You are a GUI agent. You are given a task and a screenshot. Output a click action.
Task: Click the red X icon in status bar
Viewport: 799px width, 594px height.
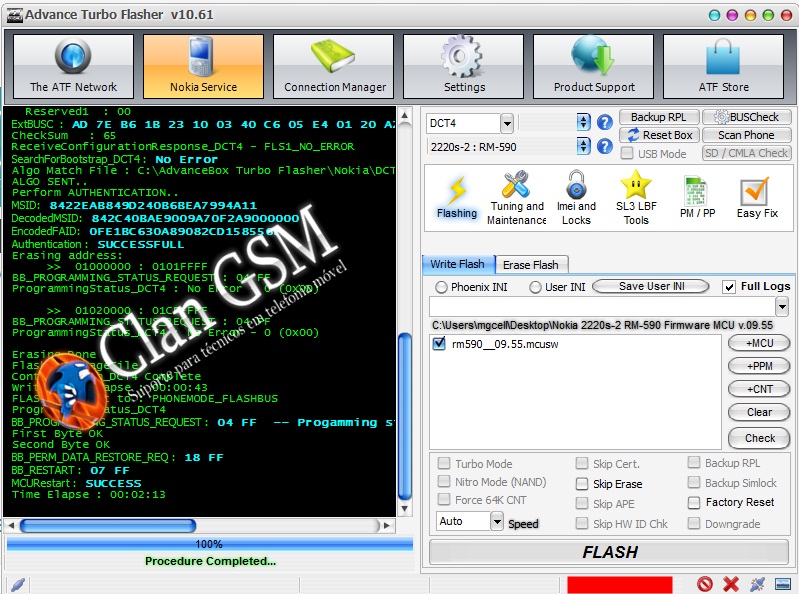pos(731,583)
